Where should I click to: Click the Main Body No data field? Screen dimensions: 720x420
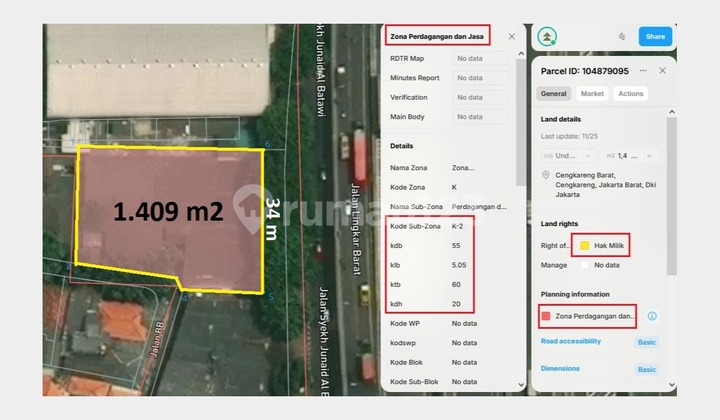pos(480,117)
